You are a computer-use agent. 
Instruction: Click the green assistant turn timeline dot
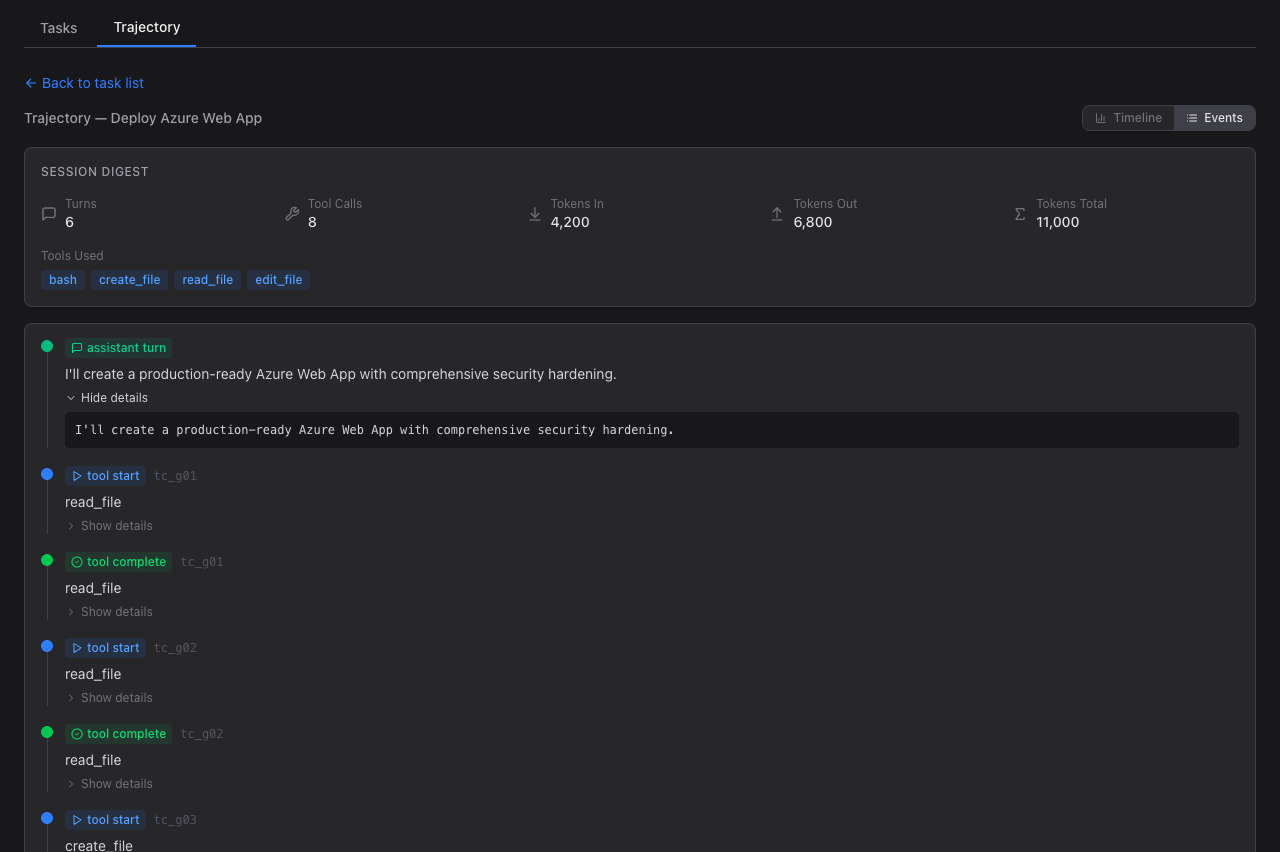click(x=47, y=346)
